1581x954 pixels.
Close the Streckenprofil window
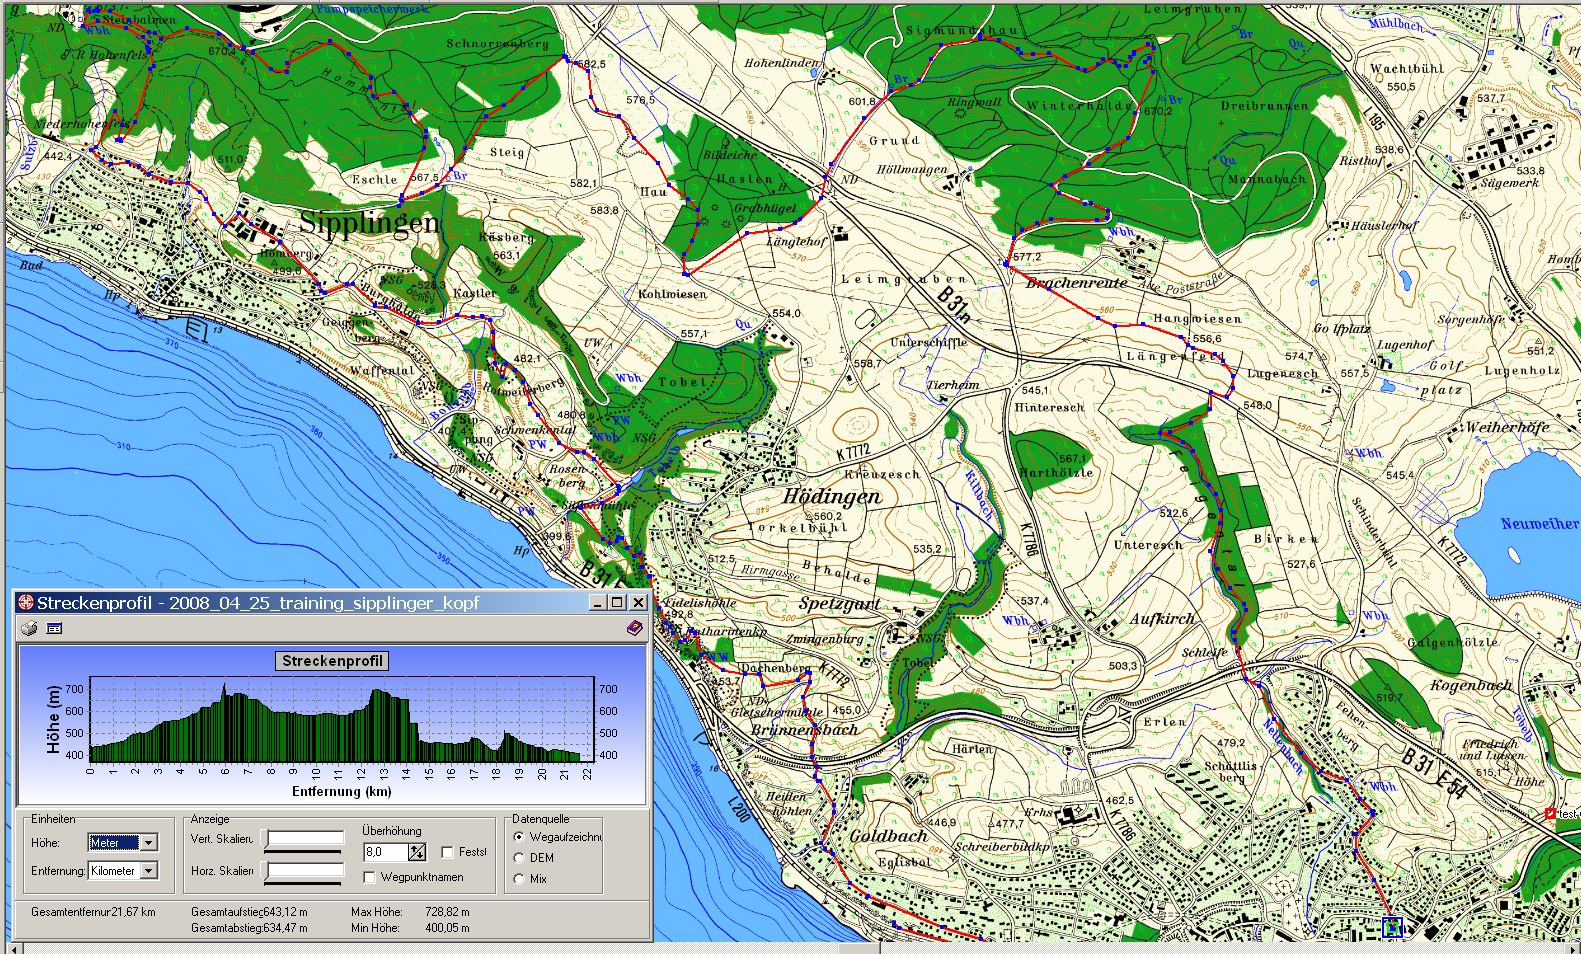click(x=638, y=602)
